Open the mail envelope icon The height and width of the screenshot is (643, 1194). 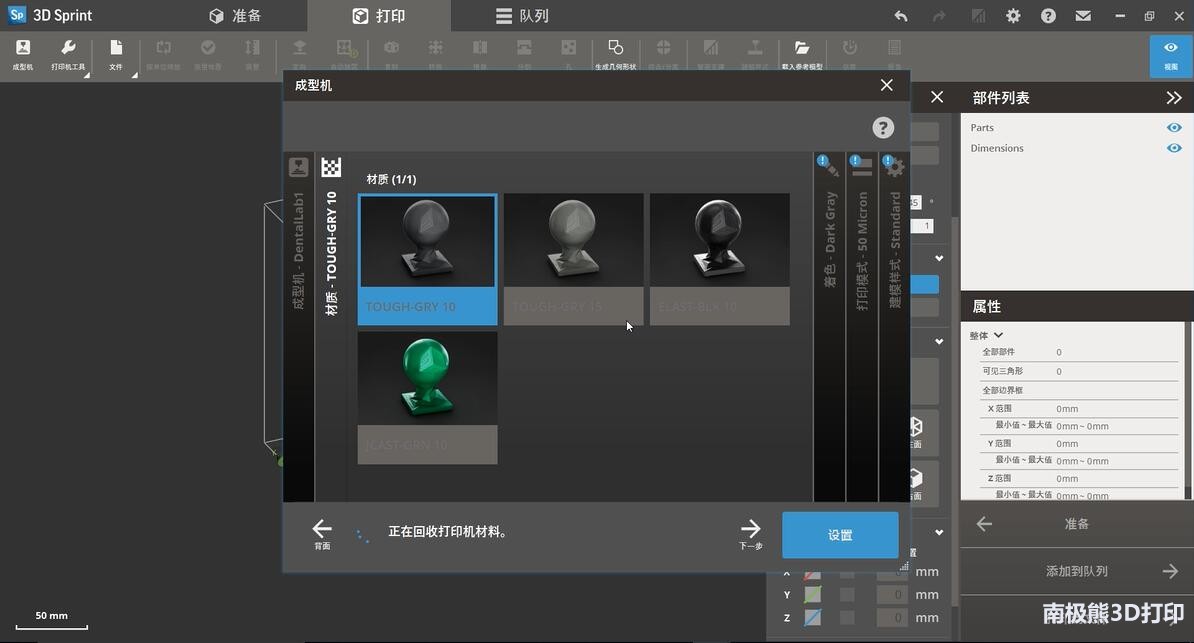tap(1083, 16)
